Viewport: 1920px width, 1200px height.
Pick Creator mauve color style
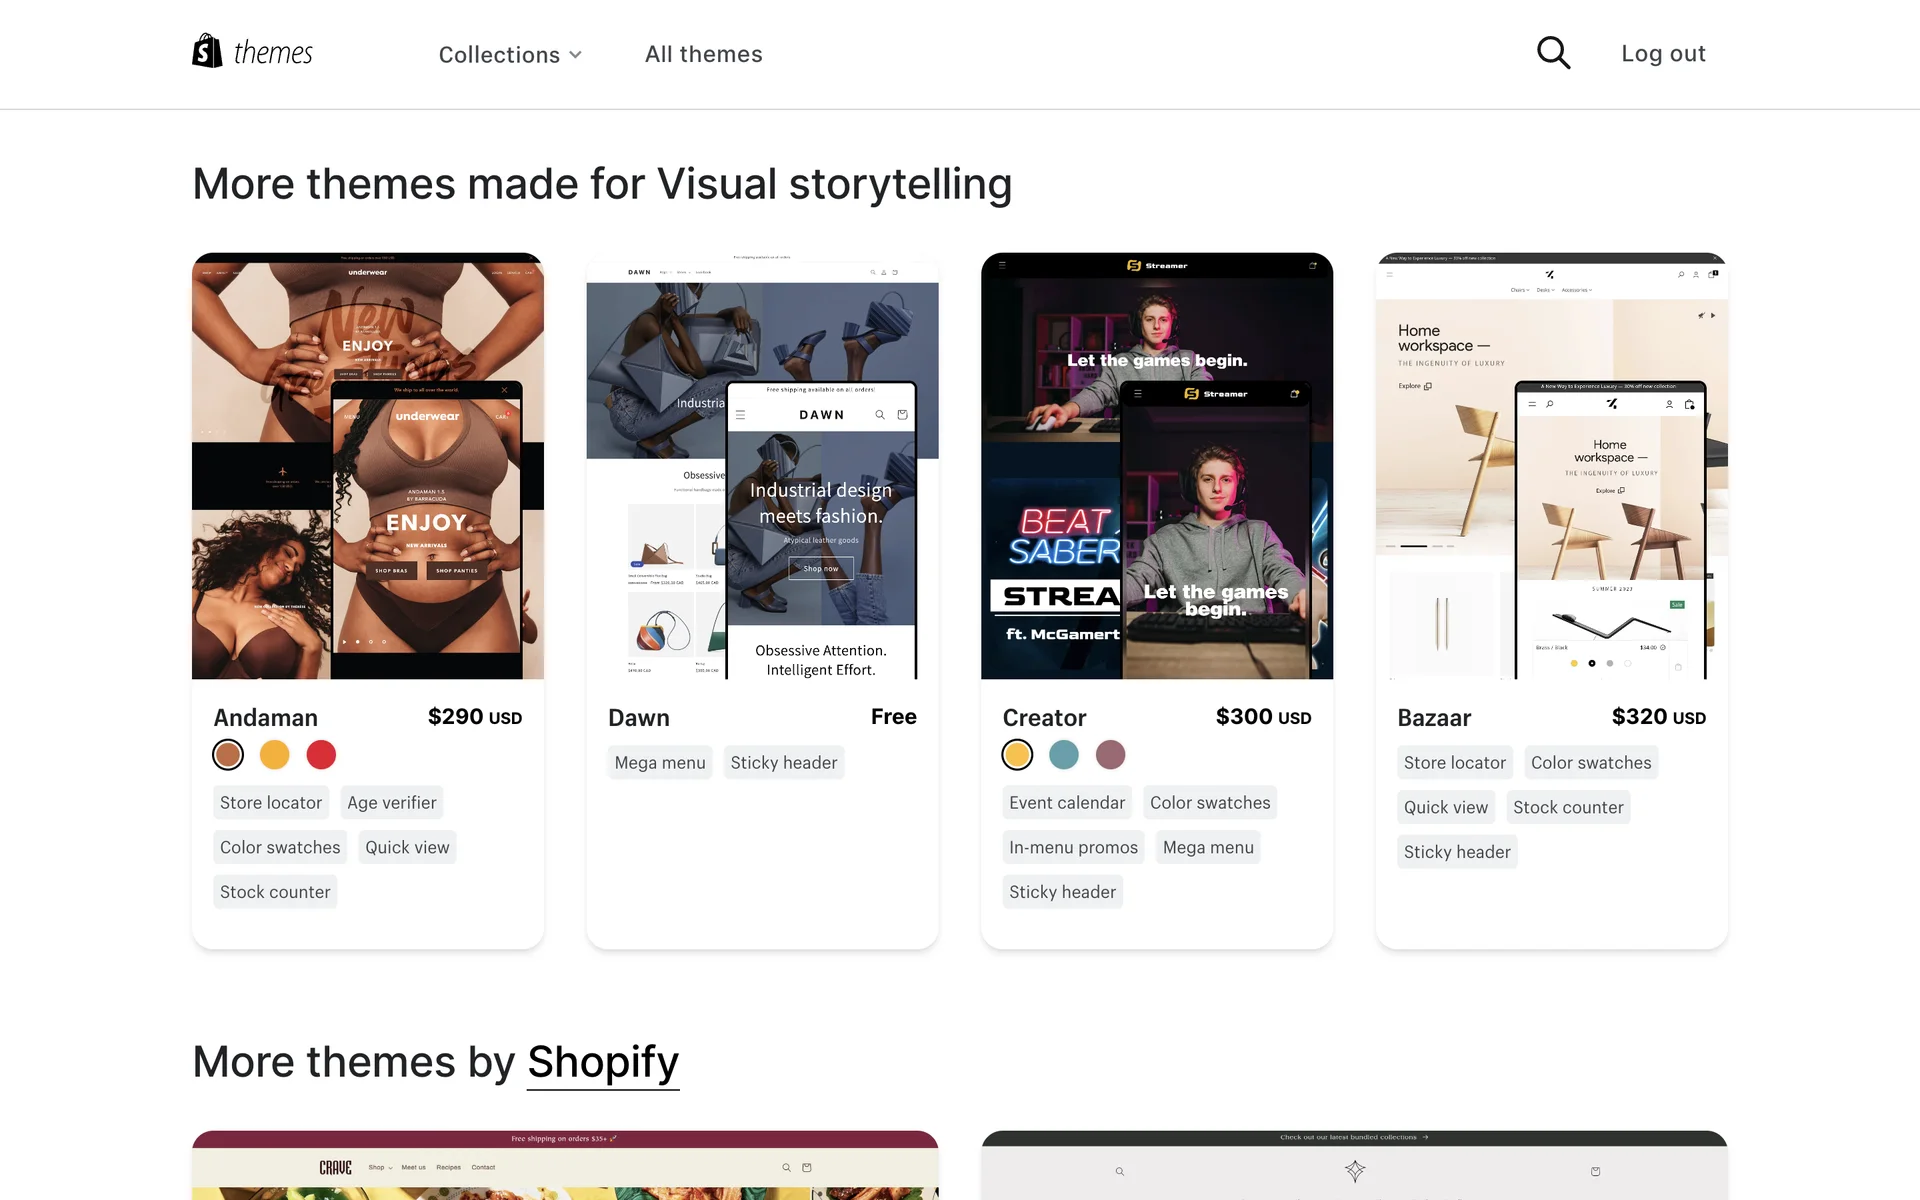click(x=1110, y=755)
